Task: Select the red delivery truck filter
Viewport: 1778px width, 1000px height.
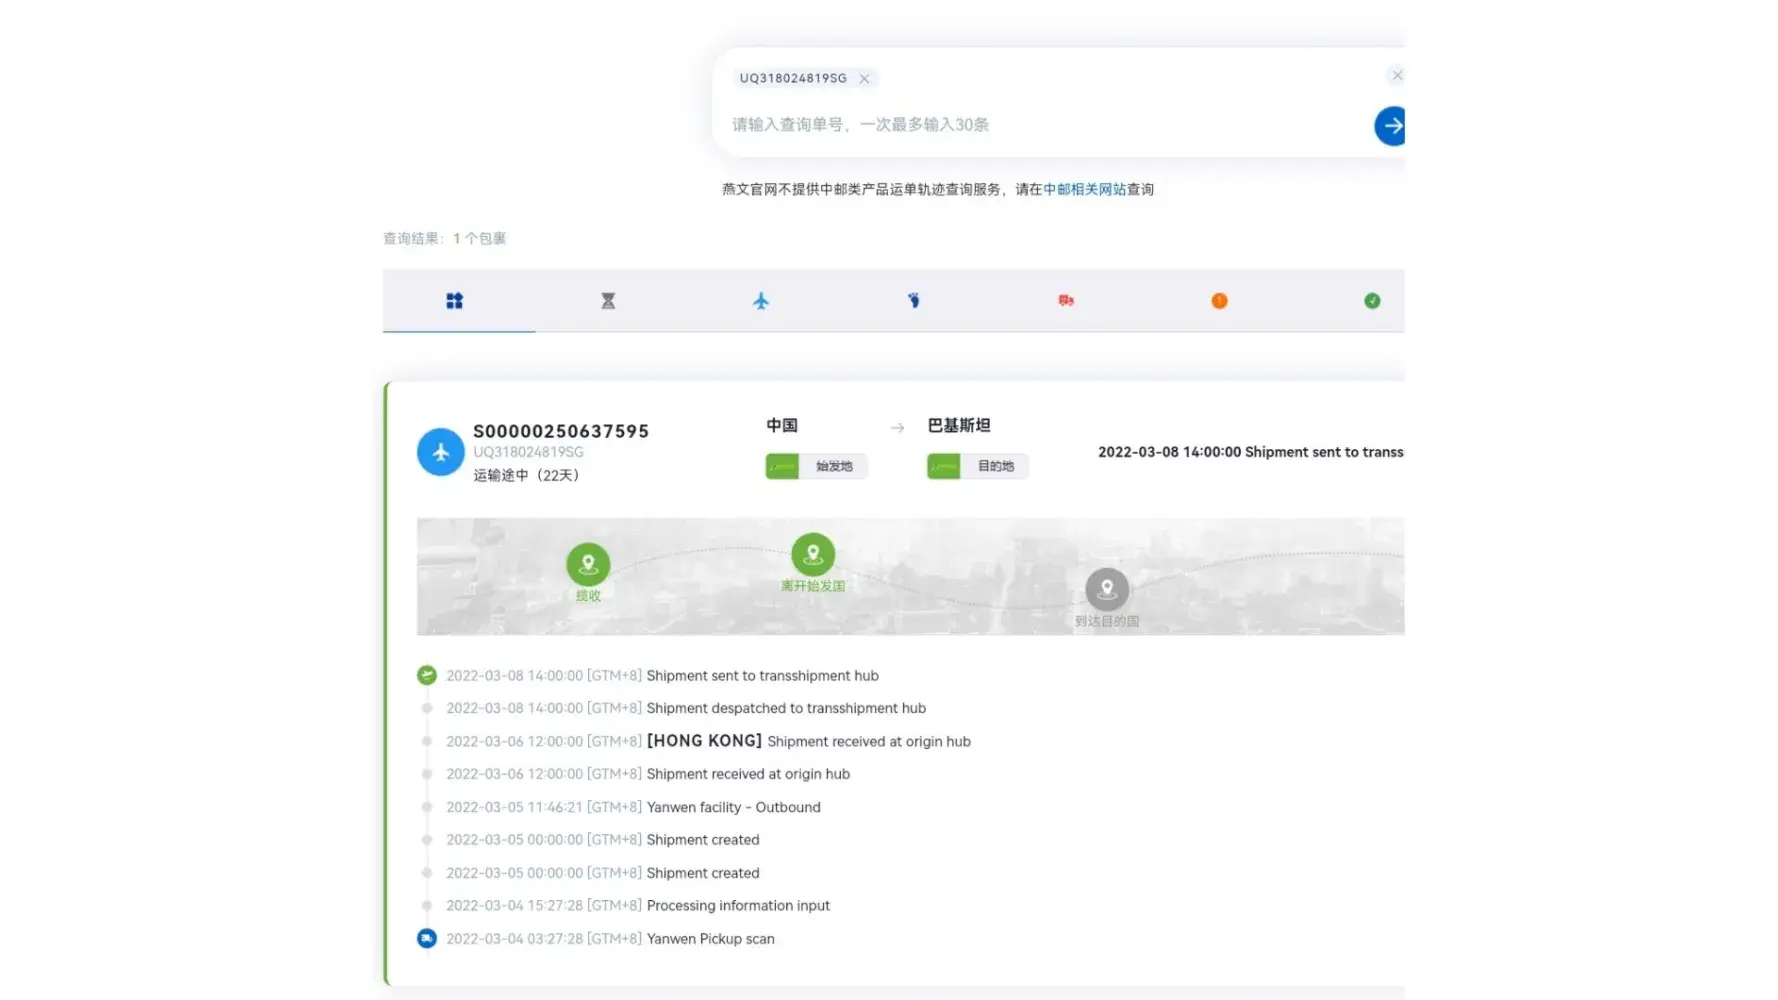Action: [1066, 301]
